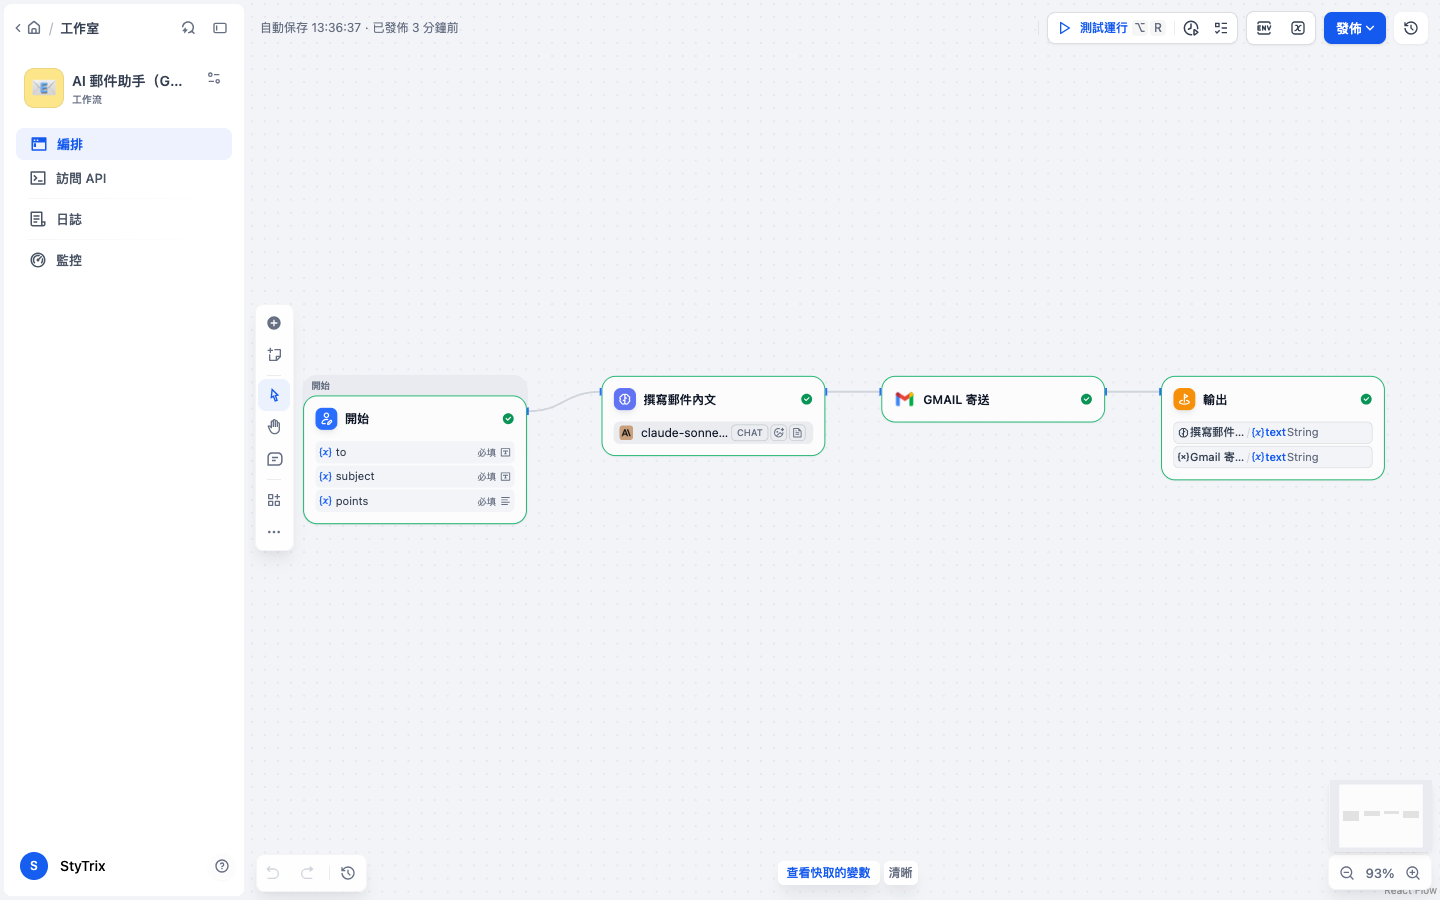Click the AI 郵件助手 app emoji icon

pos(44,88)
